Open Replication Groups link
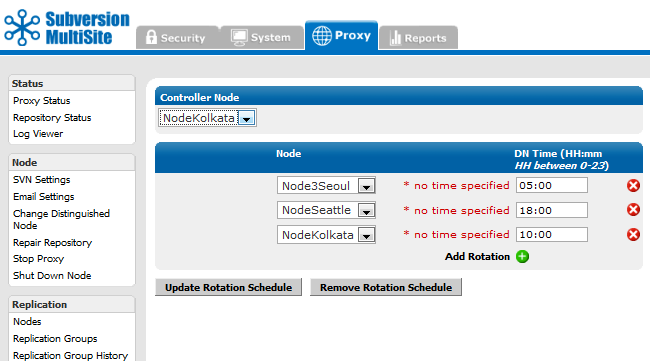Viewport: 650px width, 361px height. (x=55, y=339)
